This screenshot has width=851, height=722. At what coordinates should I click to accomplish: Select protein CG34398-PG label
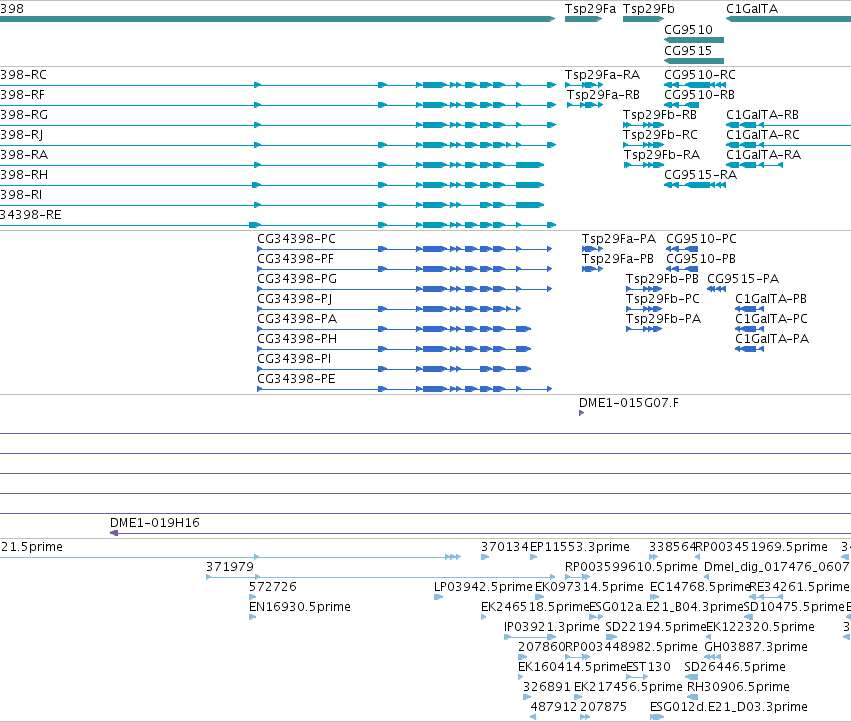(297, 279)
